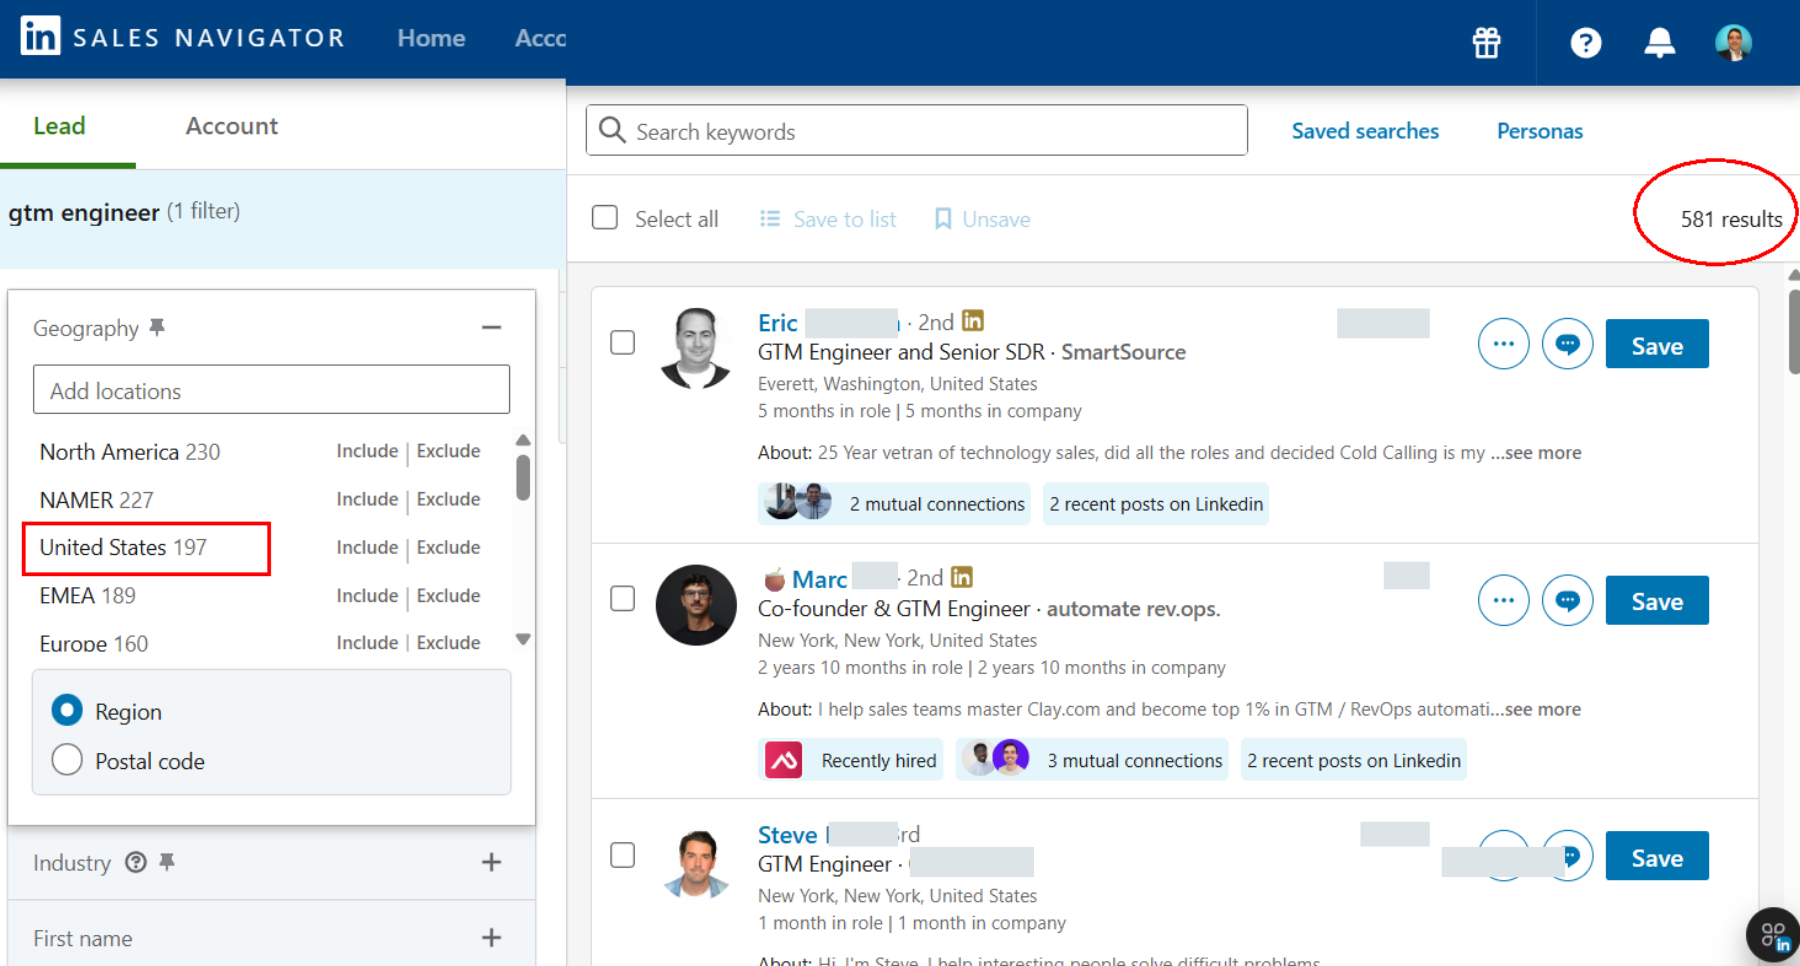Message Marc via chat icon

pyautogui.click(x=1567, y=600)
